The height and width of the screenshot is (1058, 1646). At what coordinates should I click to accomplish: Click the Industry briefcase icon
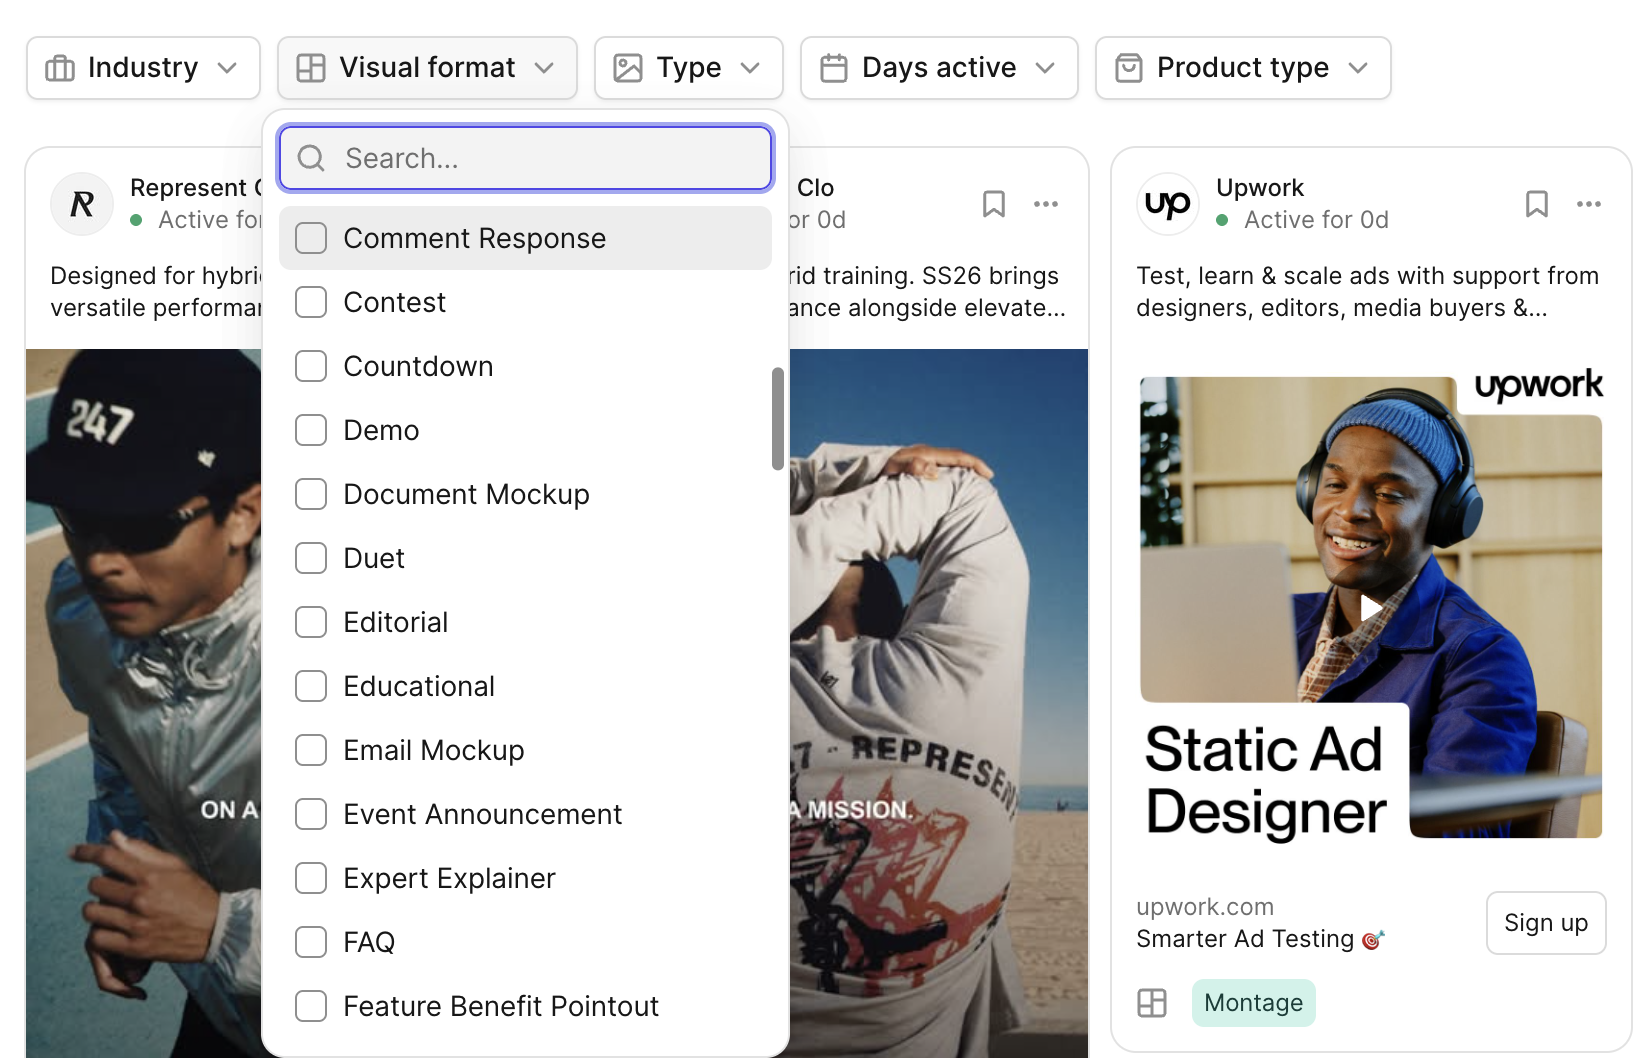[60, 68]
